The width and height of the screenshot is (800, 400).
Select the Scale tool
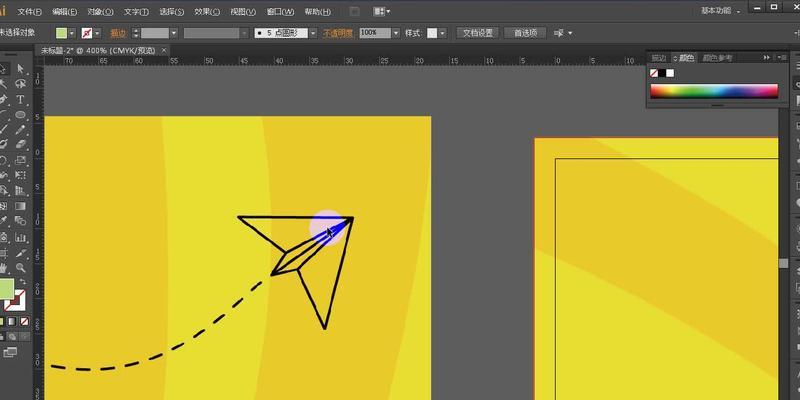[20, 160]
